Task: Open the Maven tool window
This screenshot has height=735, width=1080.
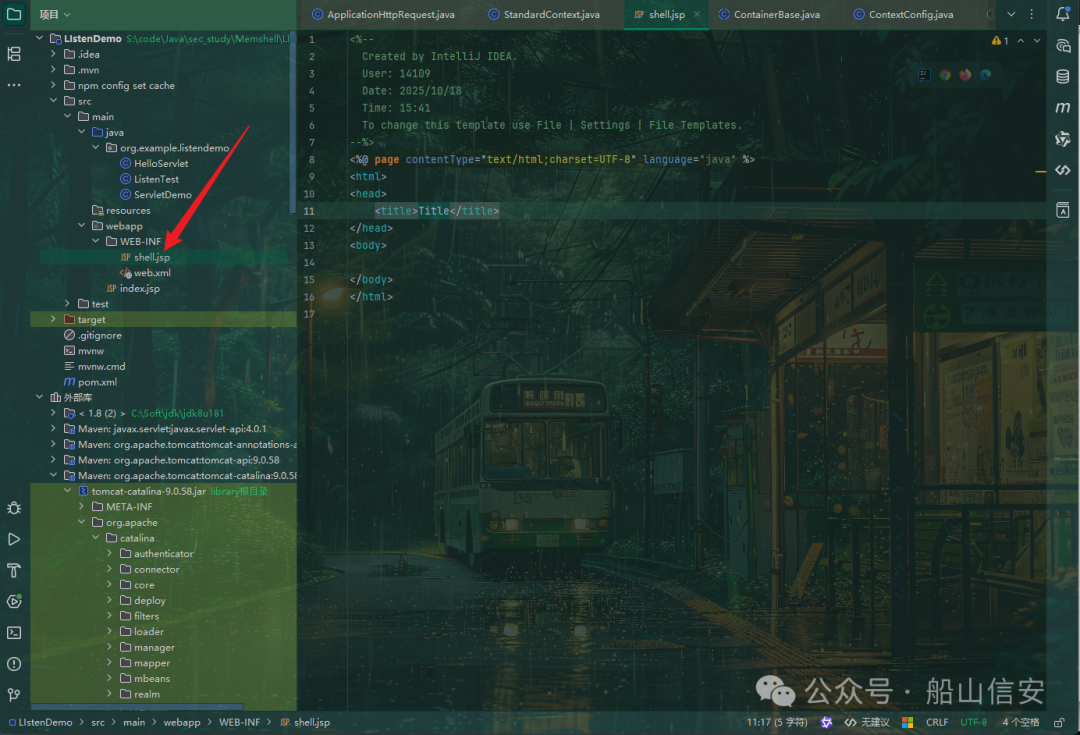Action: coord(1063,107)
